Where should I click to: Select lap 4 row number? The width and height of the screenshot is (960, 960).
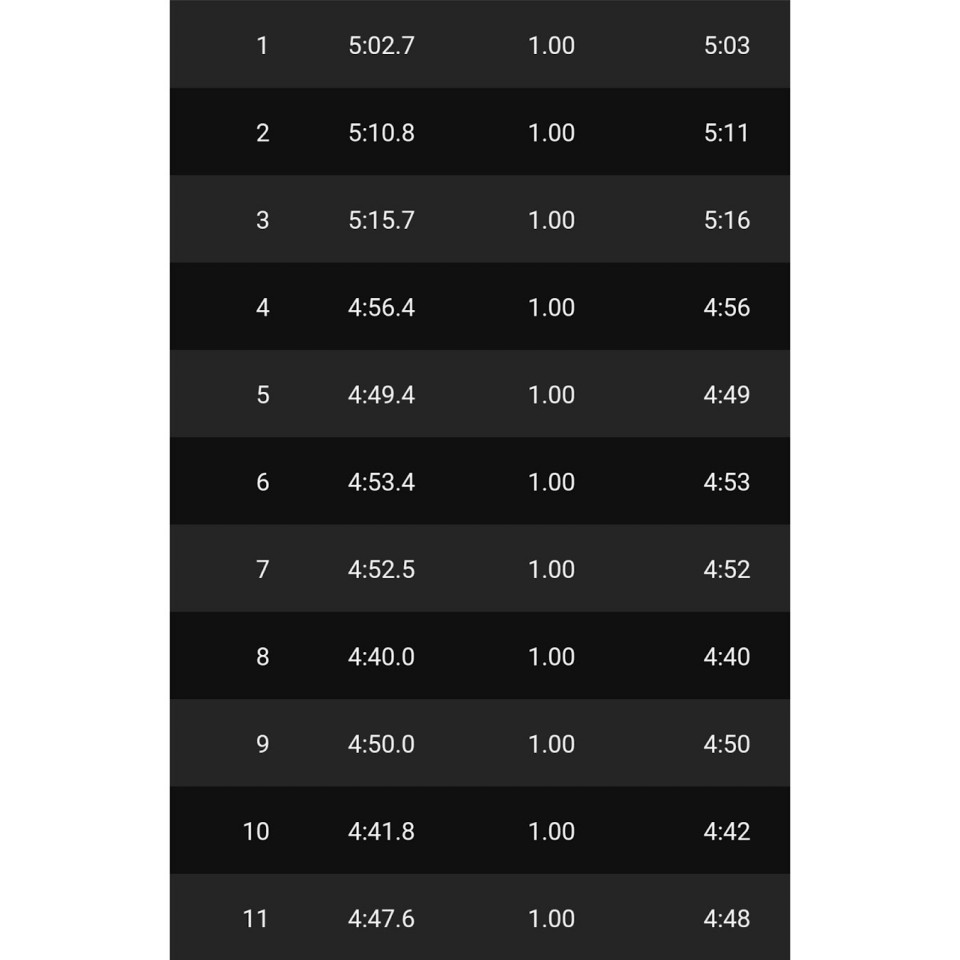tap(262, 307)
